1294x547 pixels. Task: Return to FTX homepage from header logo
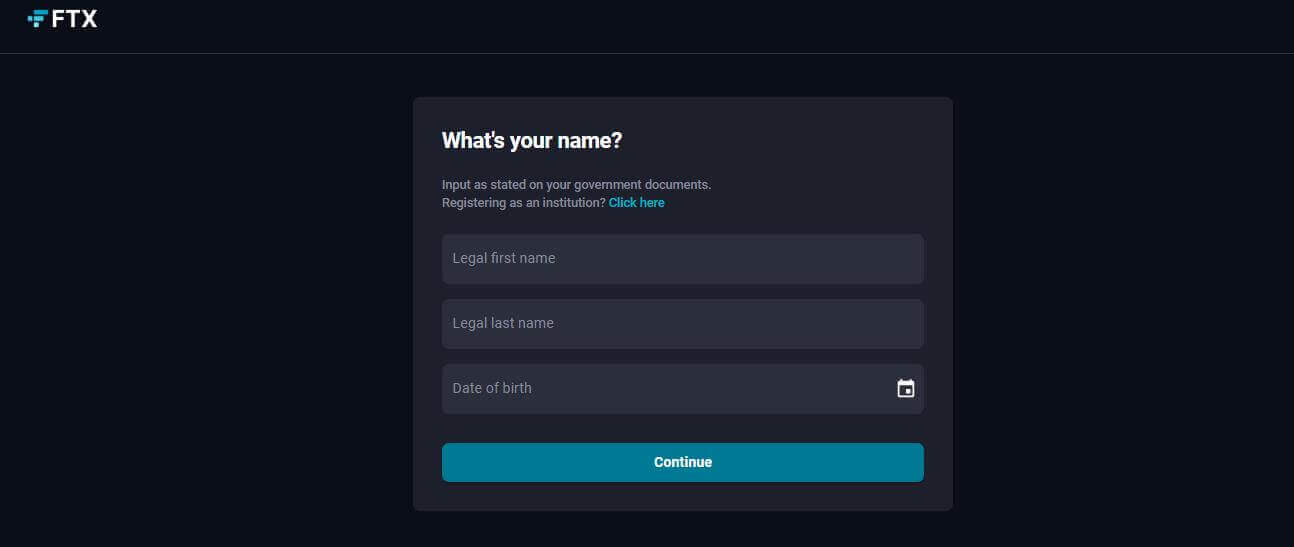click(62, 18)
